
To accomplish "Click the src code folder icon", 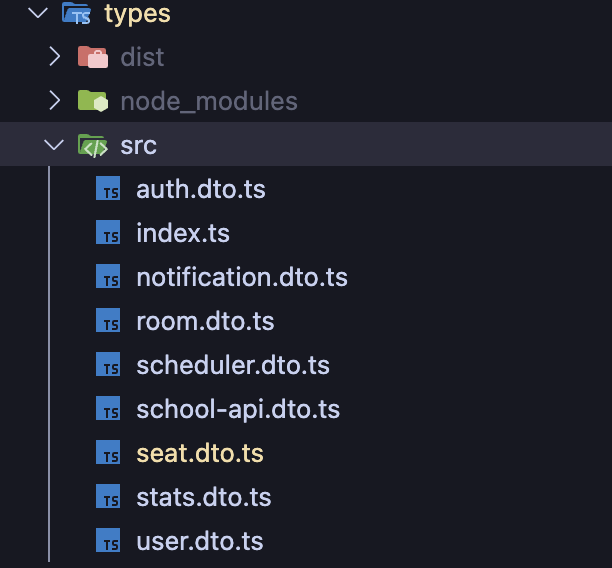I will (x=93, y=145).
